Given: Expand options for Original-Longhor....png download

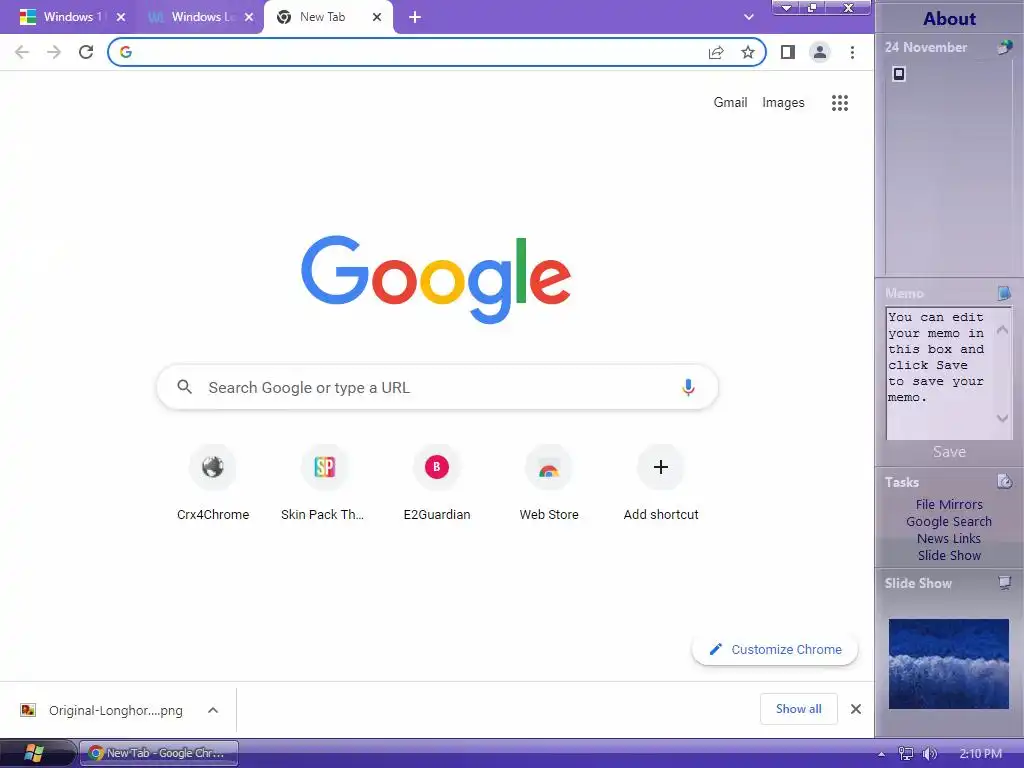Looking at the screenshot, I should (x=213, y=710).
